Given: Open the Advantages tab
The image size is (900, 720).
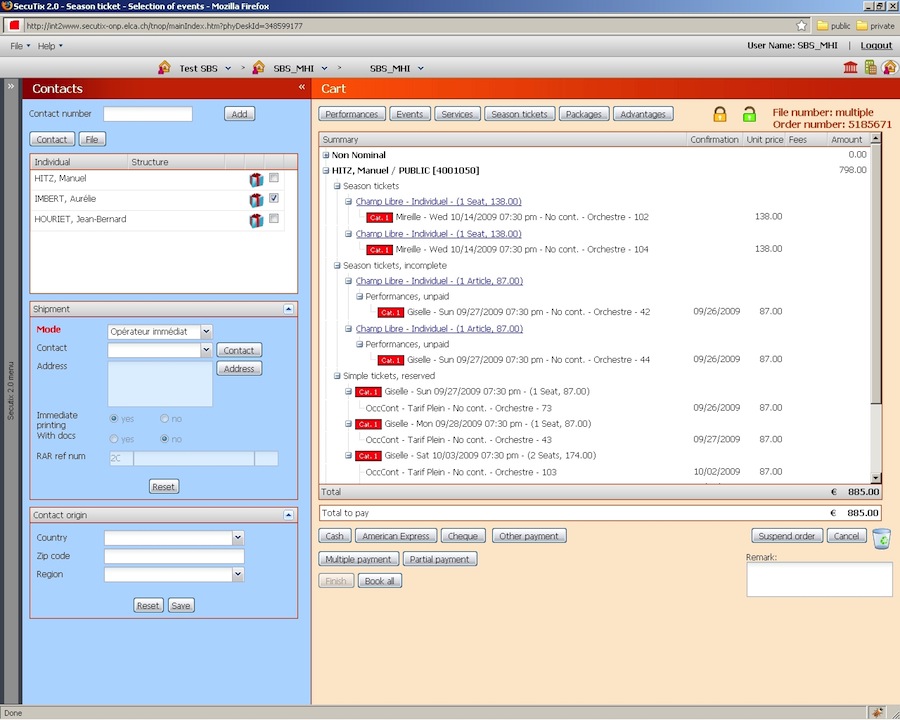Looking at the screenshot, I should coord(643,114).
